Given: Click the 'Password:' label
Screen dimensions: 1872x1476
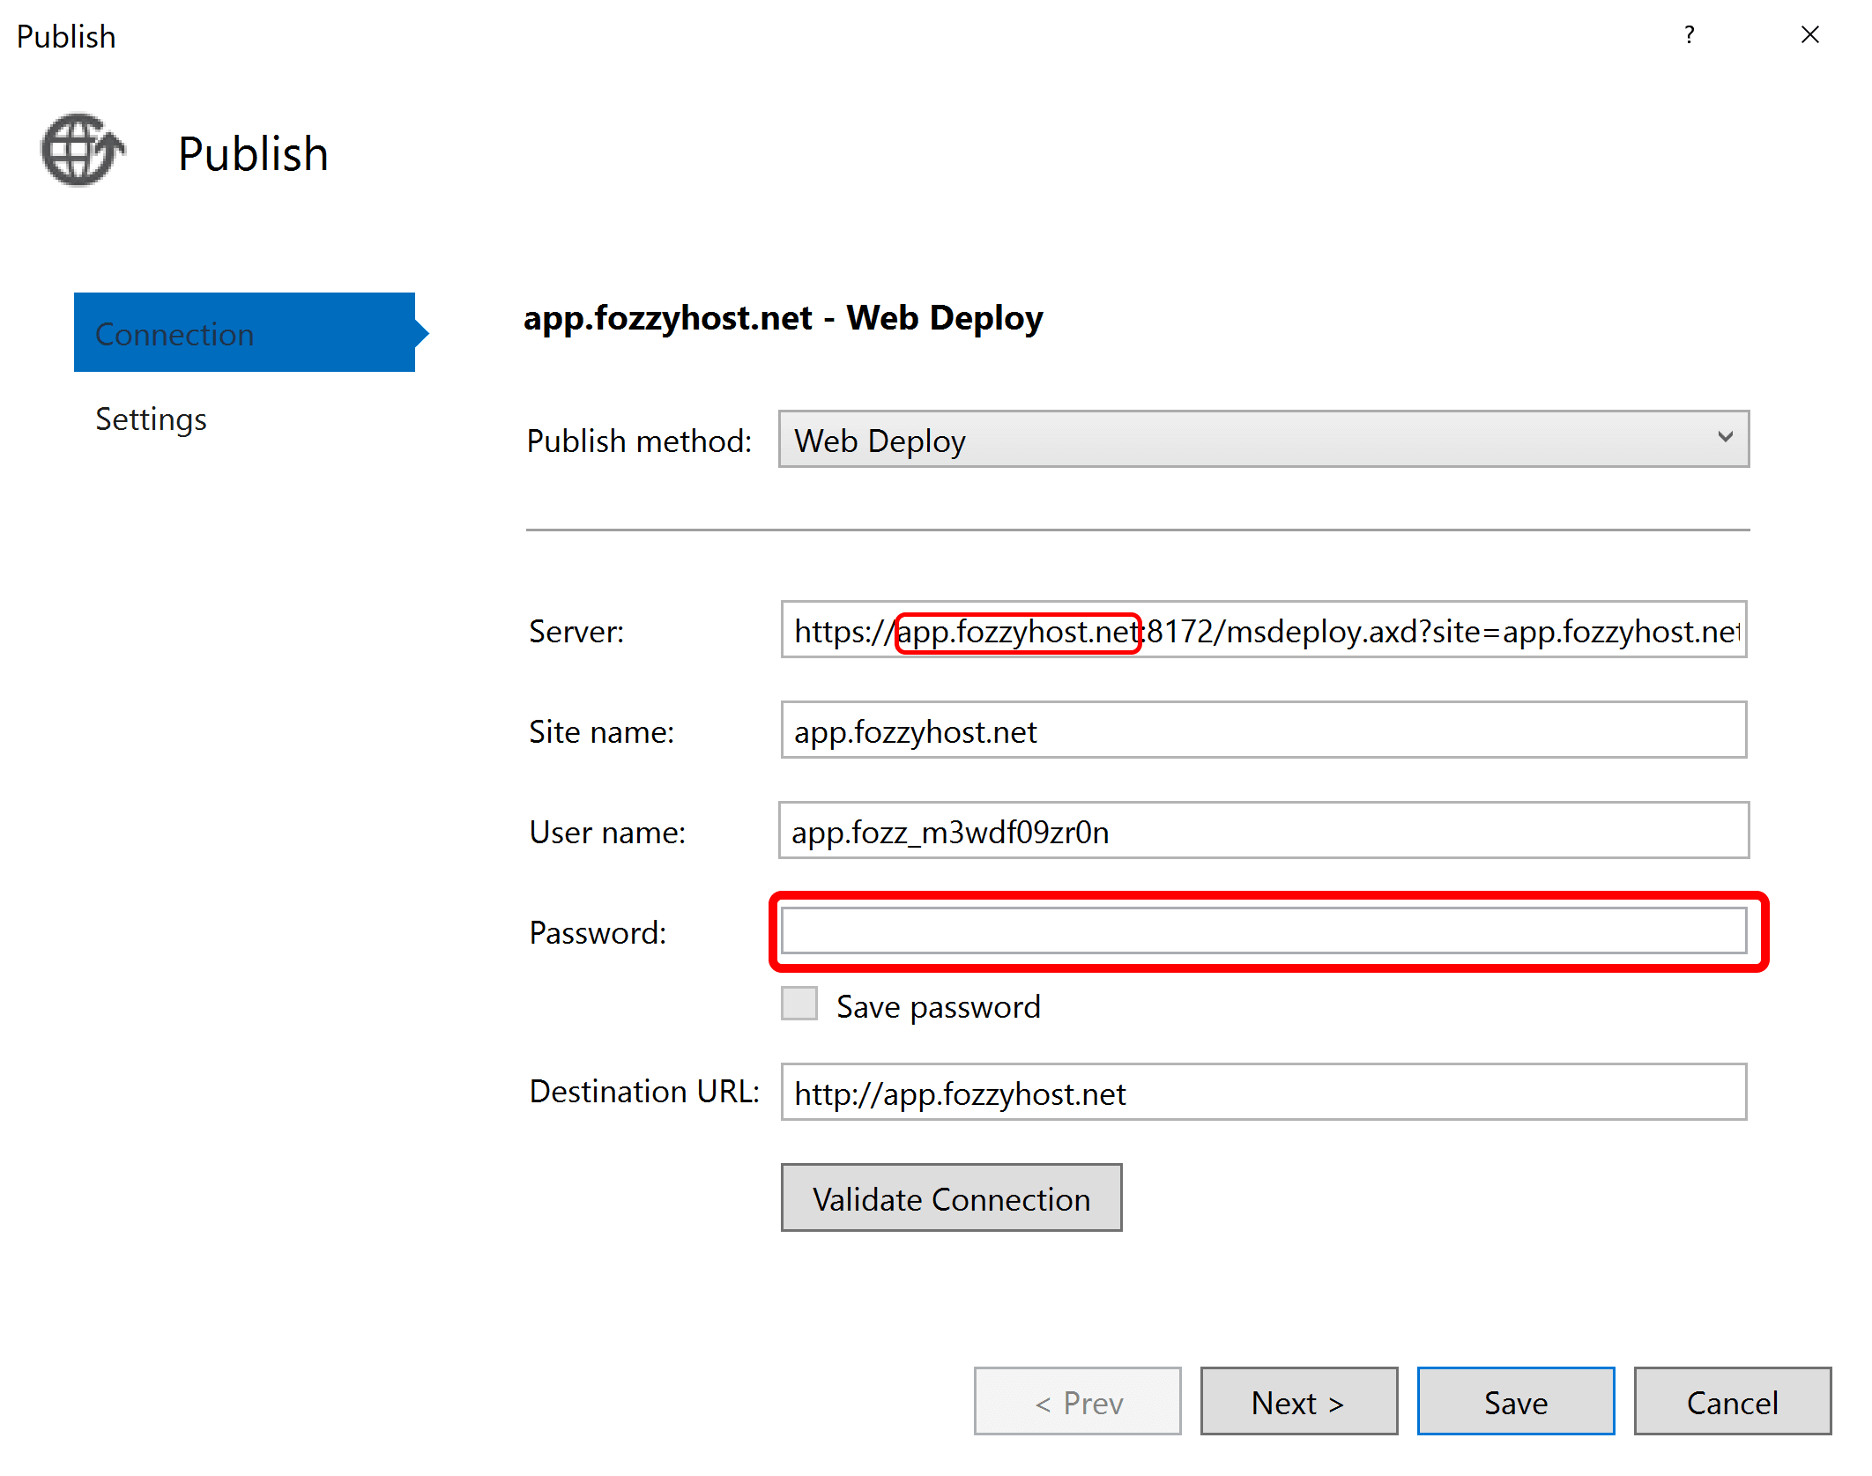Looking at the screenshot, I should [x=597, y=933].
